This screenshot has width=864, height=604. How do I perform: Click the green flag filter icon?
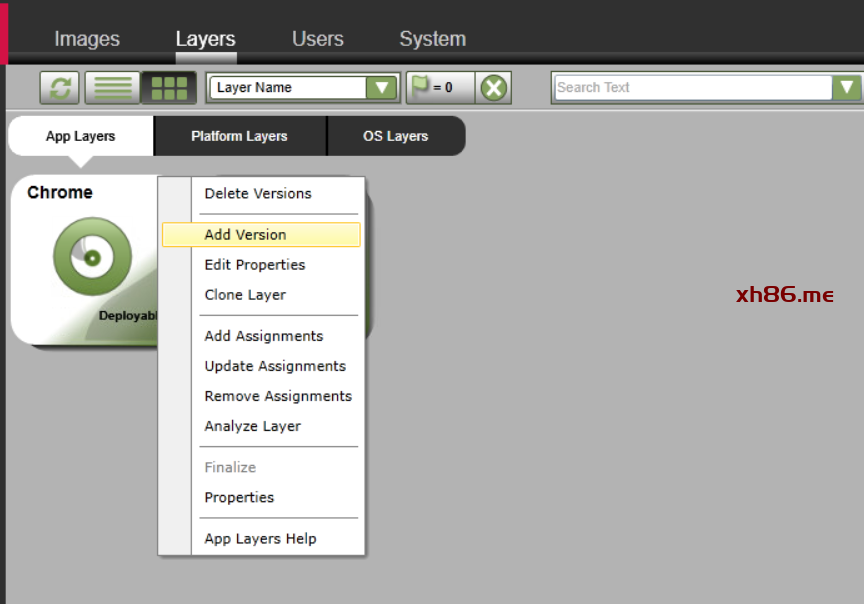[x=421, y=87]
